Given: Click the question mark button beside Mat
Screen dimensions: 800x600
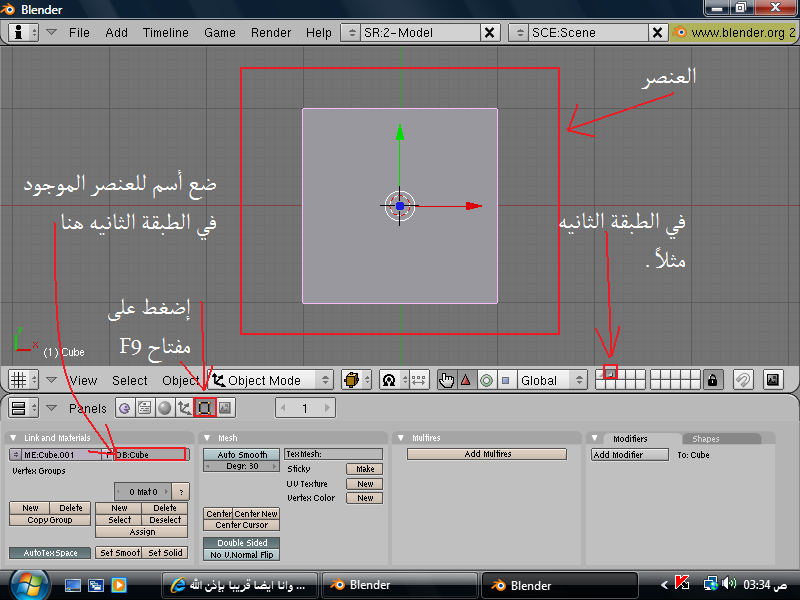Looking at the screenshot, I should (x=181, y=492).
